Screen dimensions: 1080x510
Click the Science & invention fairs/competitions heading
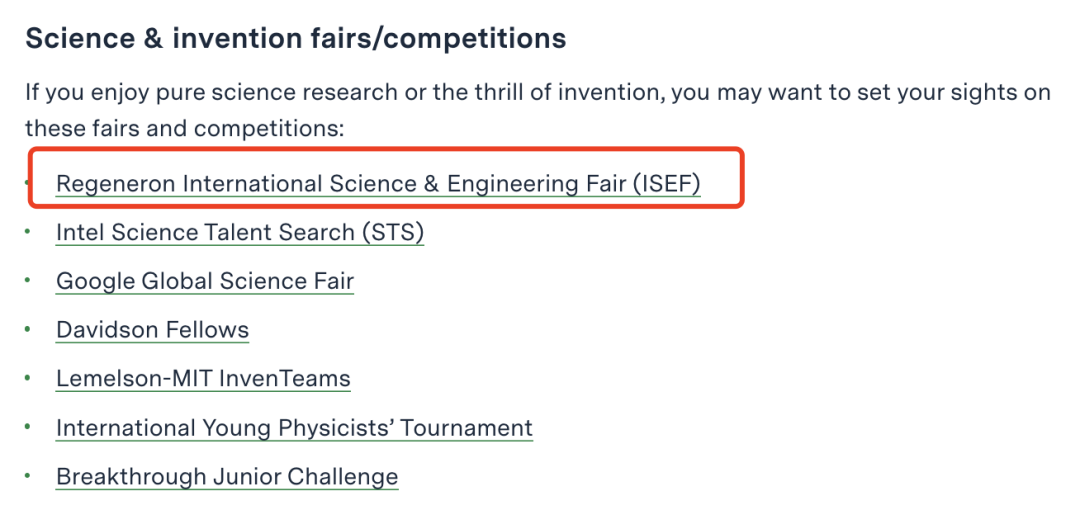click(x=295, y=39)
